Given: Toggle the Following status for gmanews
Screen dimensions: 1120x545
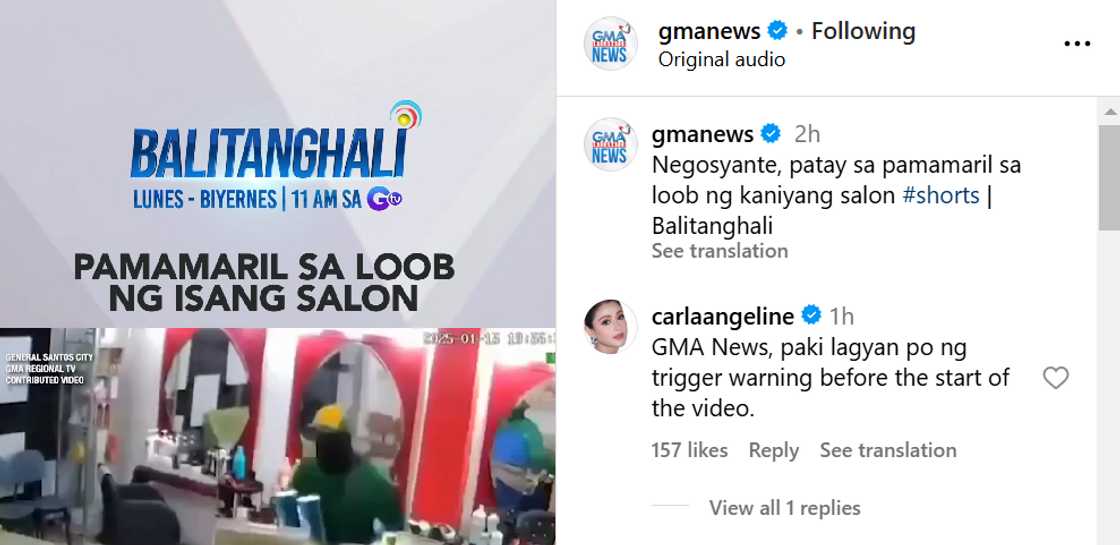Looking at the screenshot, I should click(x=863, y=31).
